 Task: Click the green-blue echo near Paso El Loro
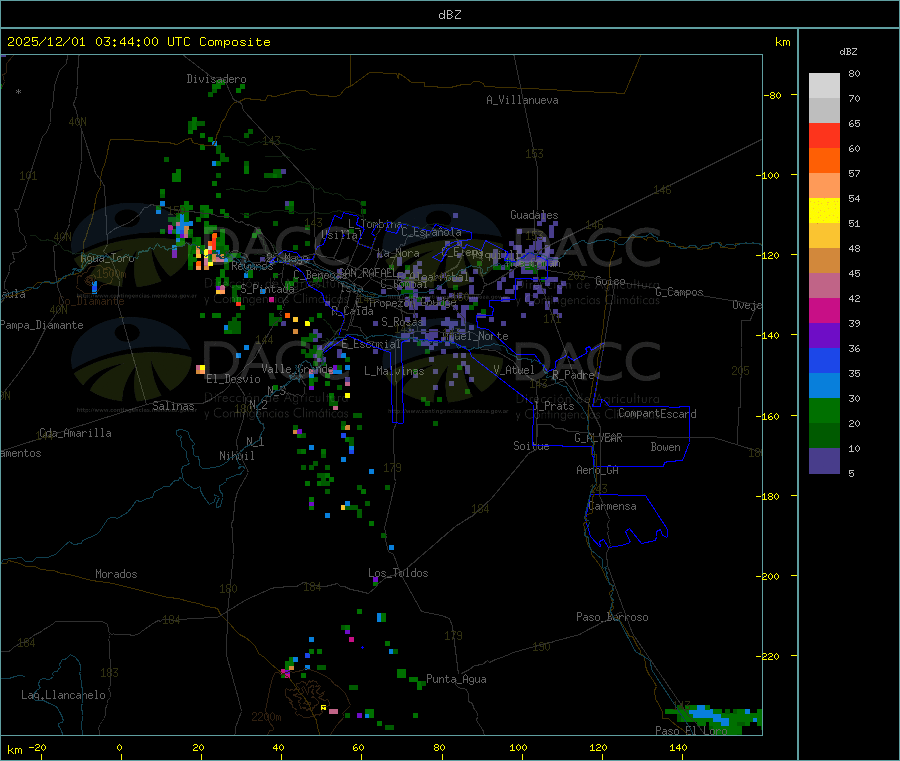pos(715,719)
